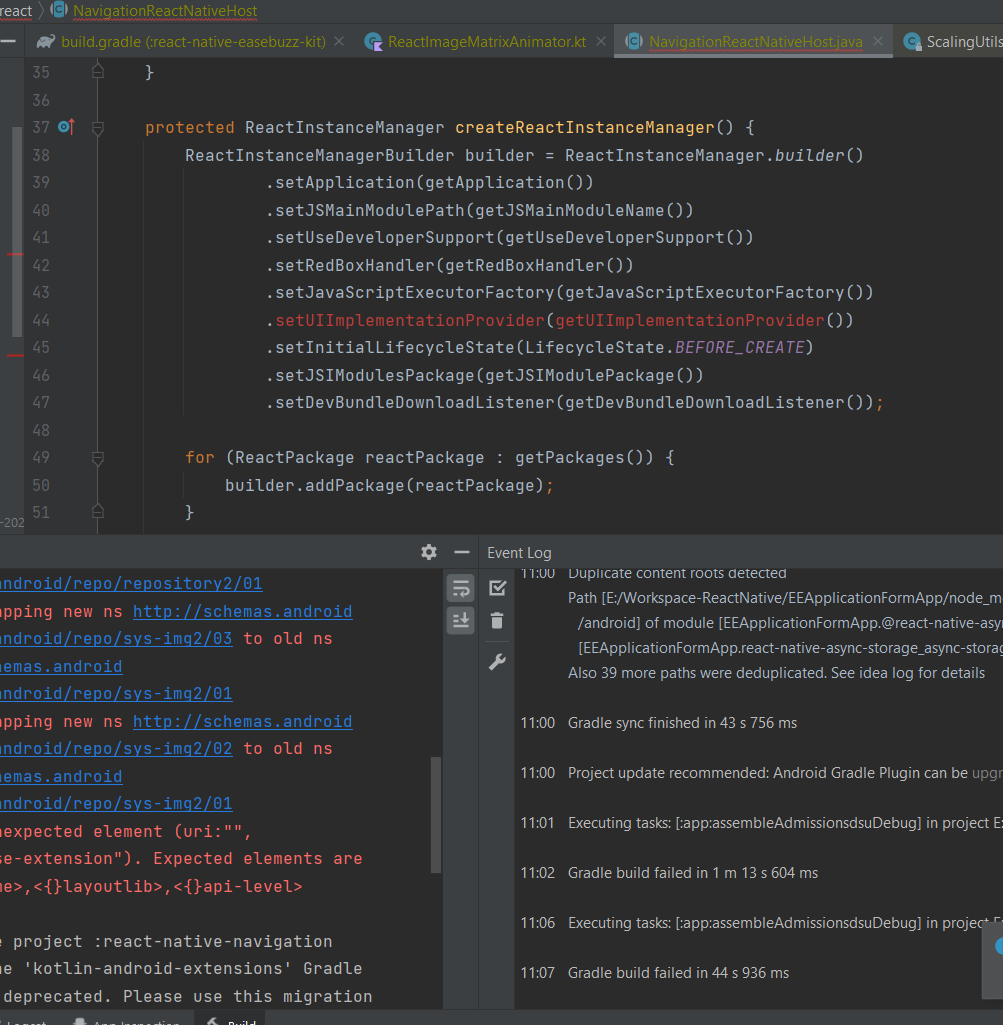Expand the folded region marker at line 51
1003x1025 pixels.
96,511
